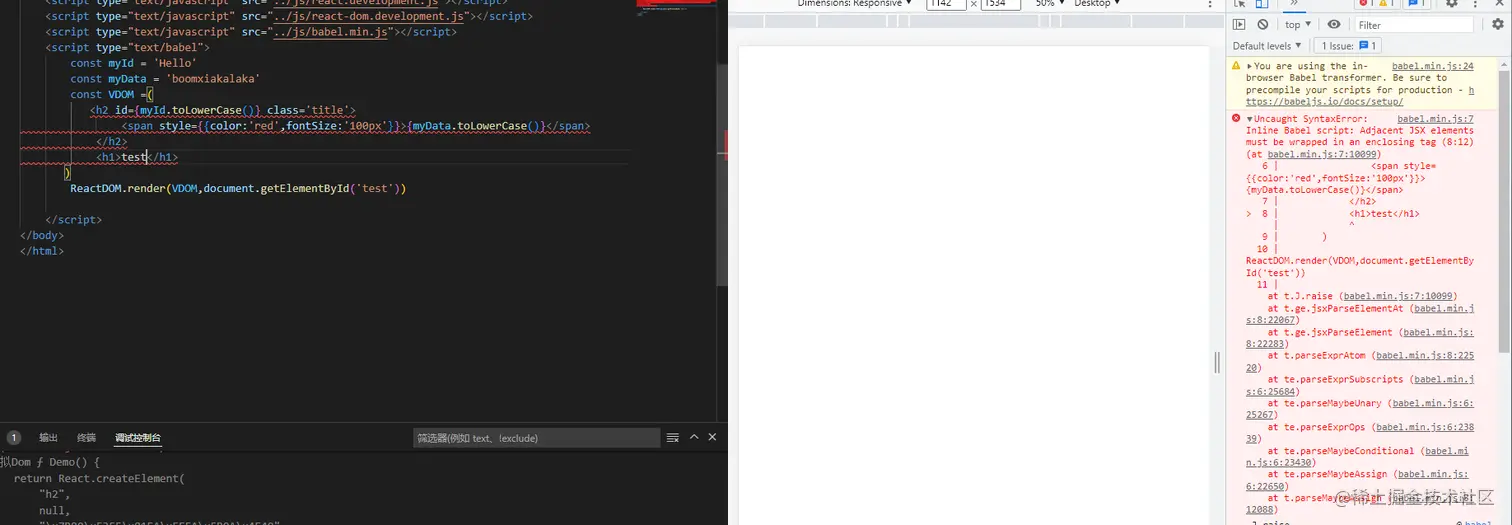Click closing '</html>' tag in editor
Viewport: 1512px width, 525px height.
(x=42, y=251)
